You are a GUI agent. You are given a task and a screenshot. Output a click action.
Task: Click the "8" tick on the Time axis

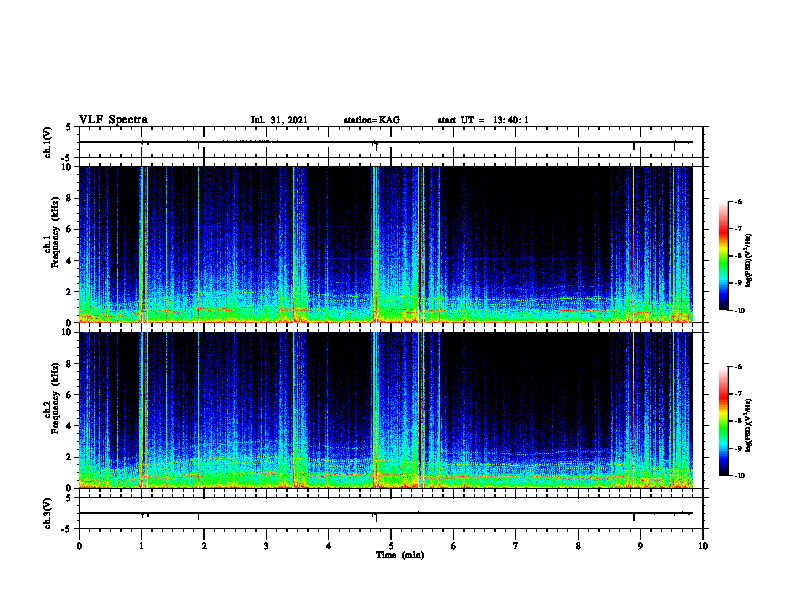click(x=578, y=546)
